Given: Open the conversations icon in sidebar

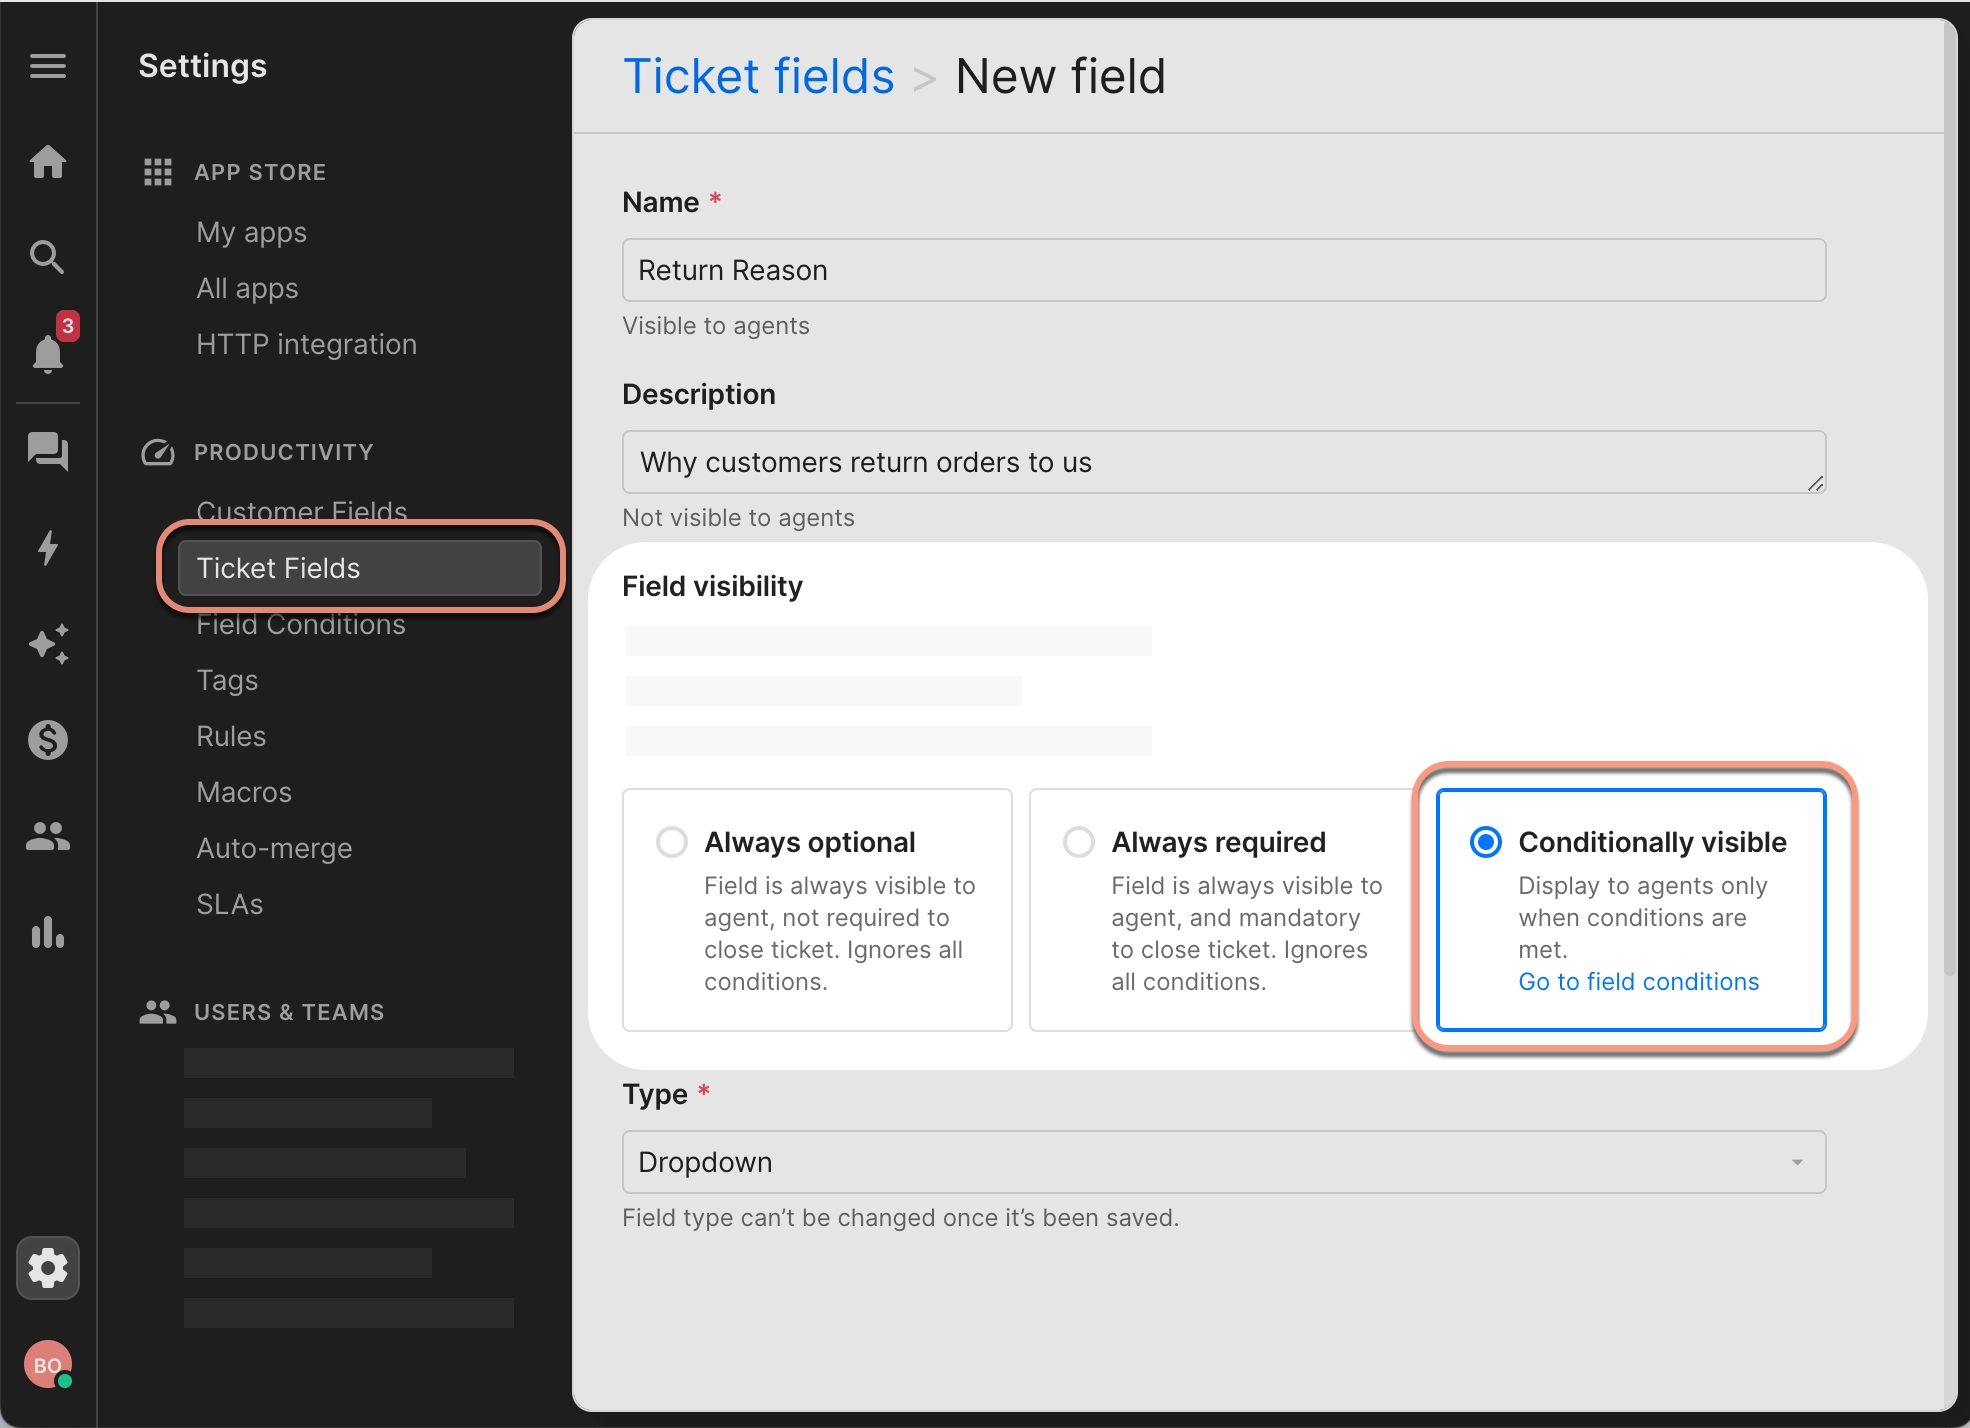Looking at the screenshot, I should 47,452.
